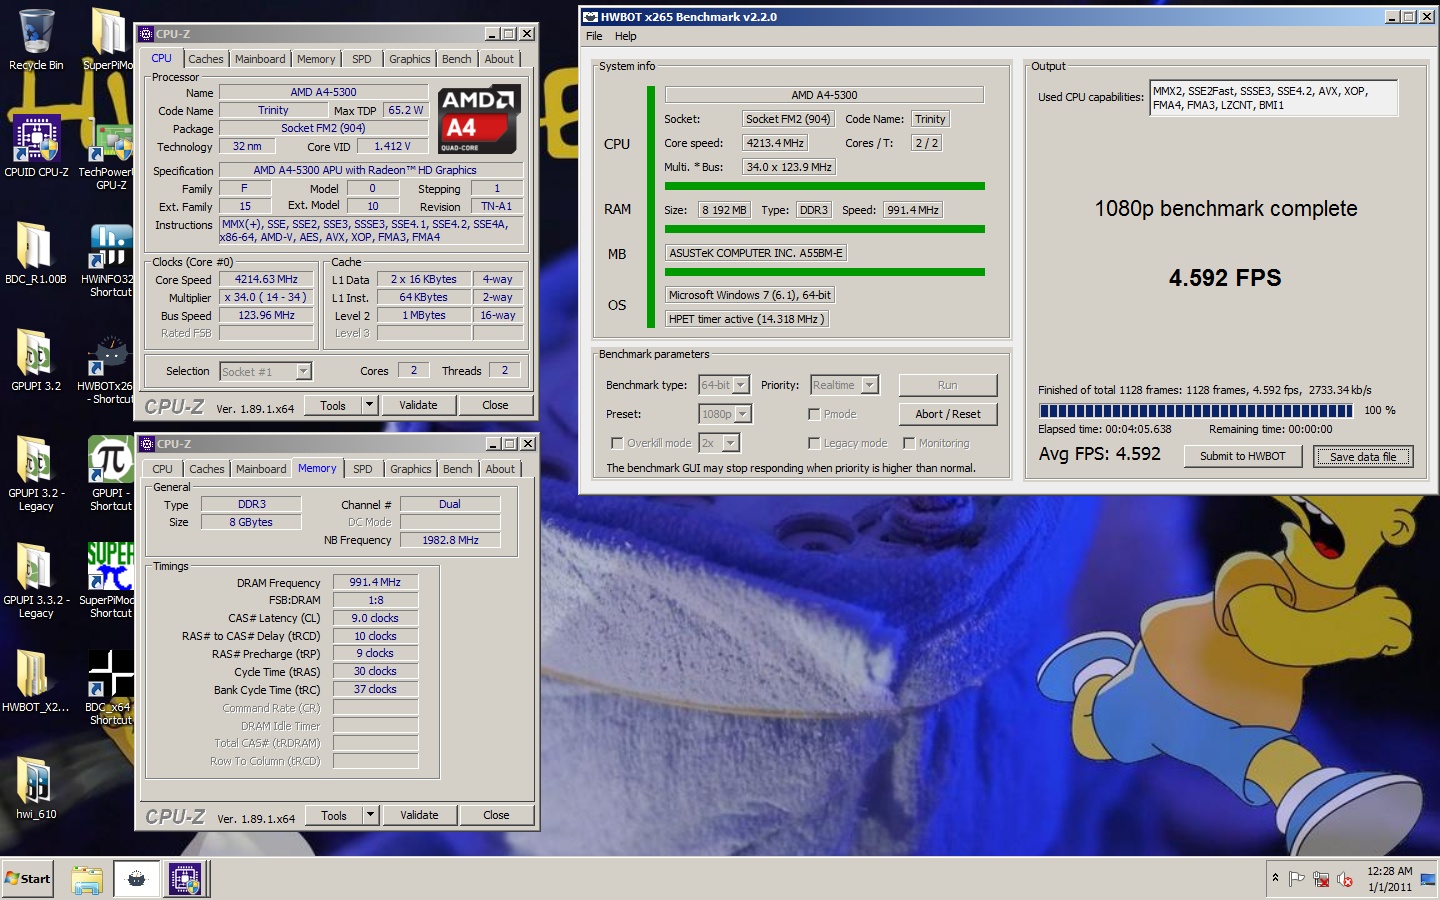Click the benchmark progress bar
This screenshot has height=900, width=1440.
[1196, 410]
